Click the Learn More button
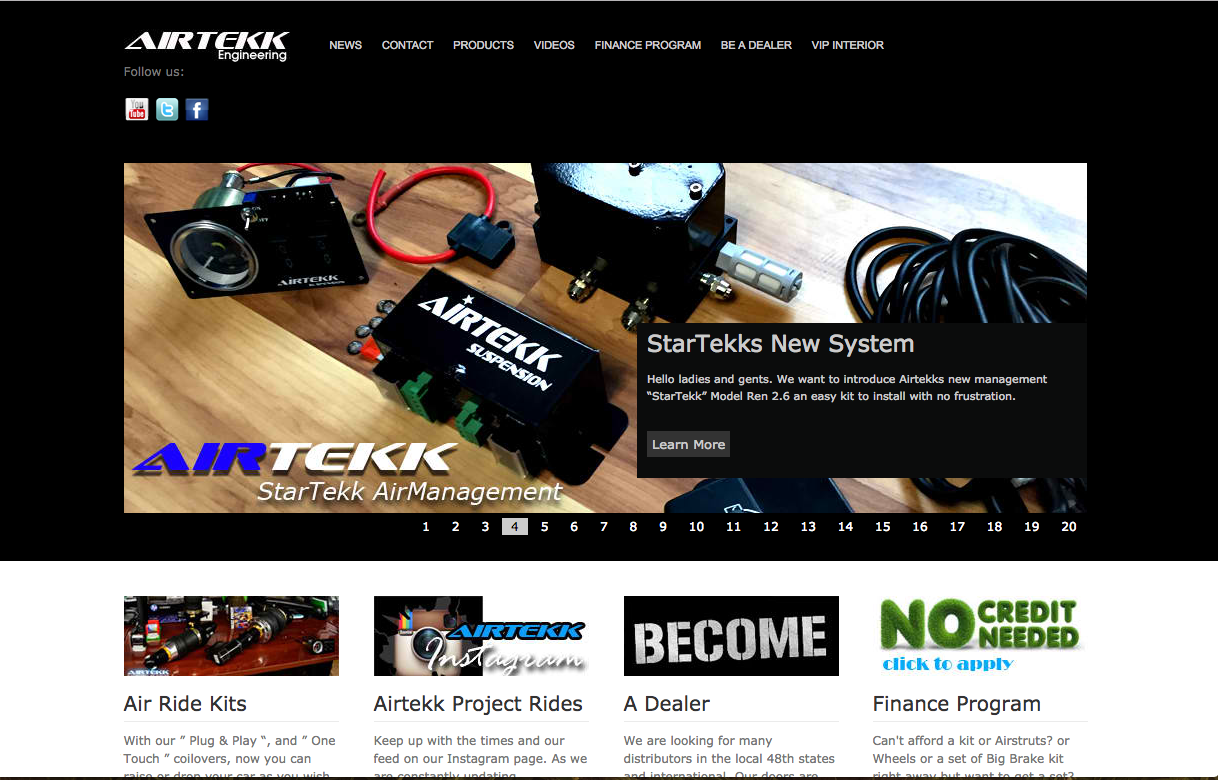This screenshot has width=1218, height=780. click(x=688, y=444)
